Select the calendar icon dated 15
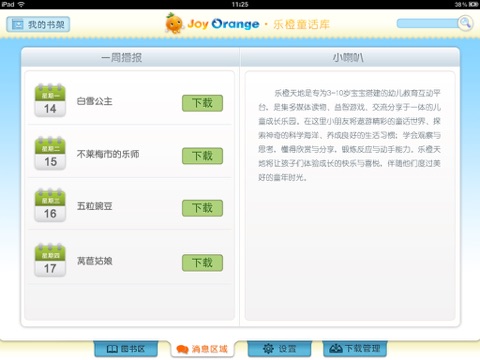The height and width of the screenshot is (360, 480). click(50, 153)
